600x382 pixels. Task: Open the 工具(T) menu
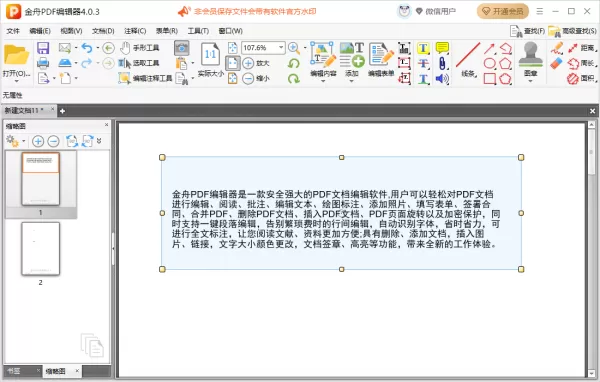(x=198, y=31)
